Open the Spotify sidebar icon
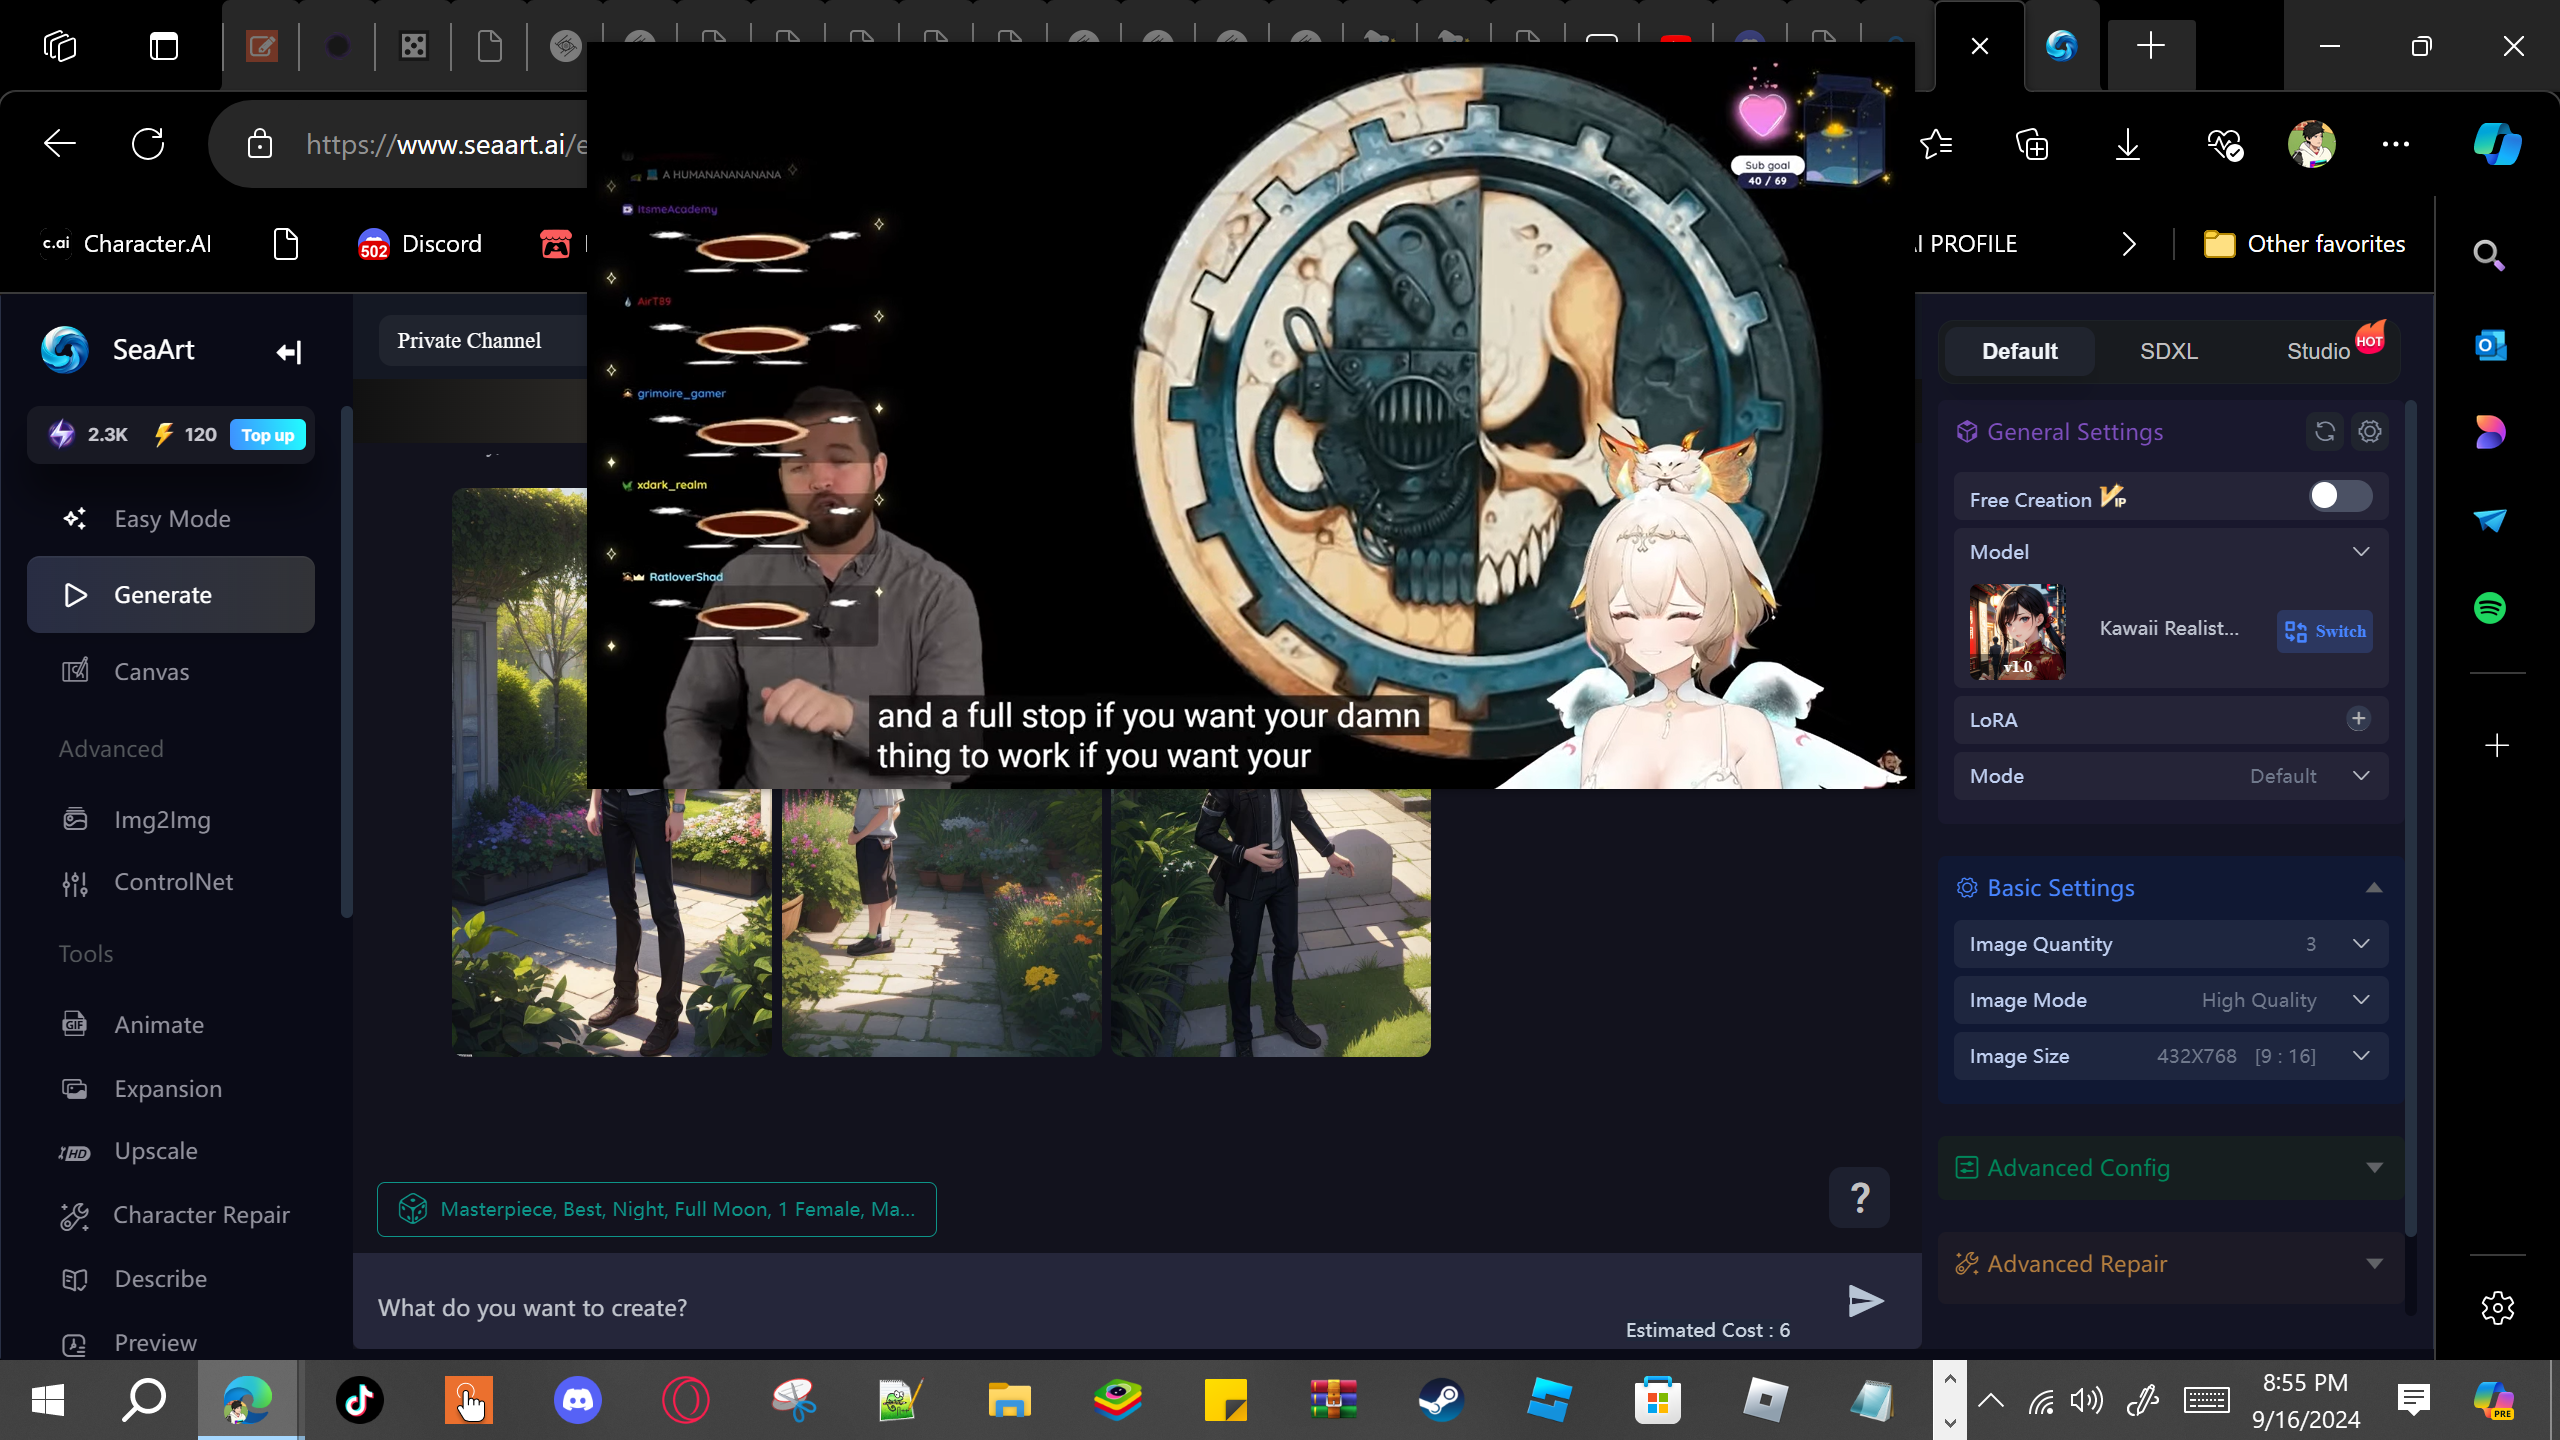This screenshot has height=1440, width=2560. click(x=2490, y=608)
